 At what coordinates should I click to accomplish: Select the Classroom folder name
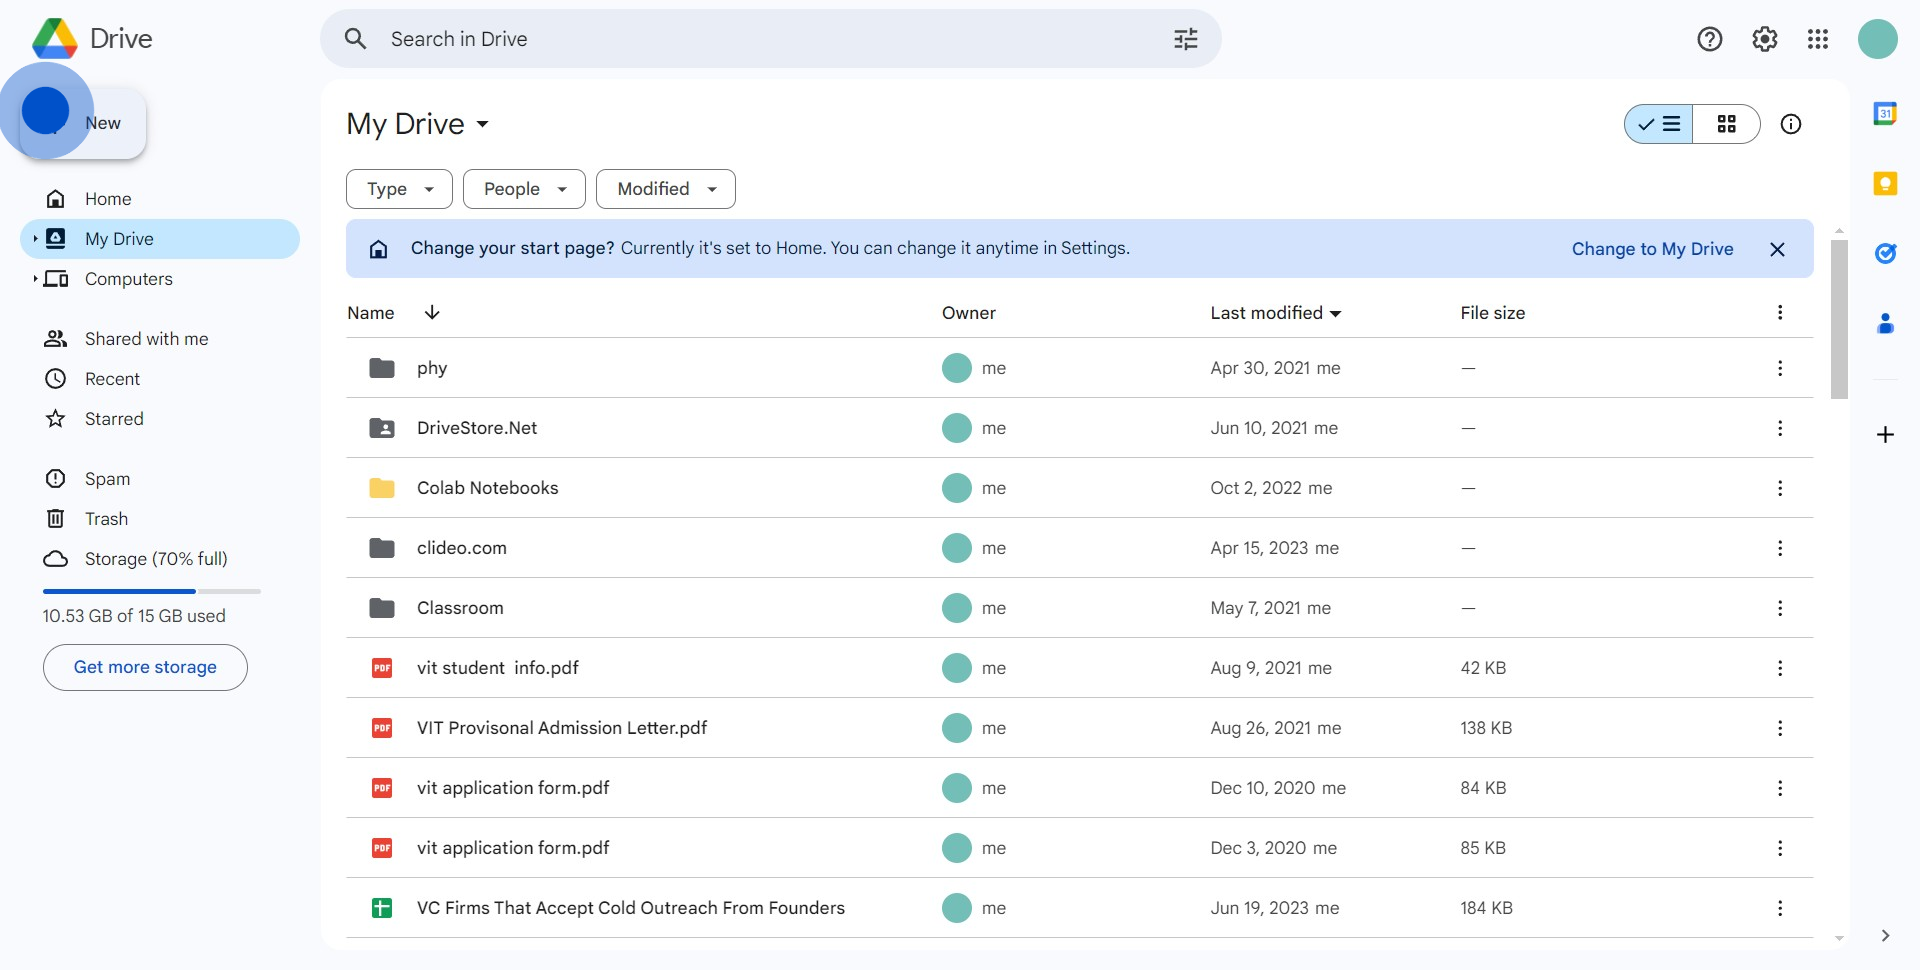coord(460,608)
